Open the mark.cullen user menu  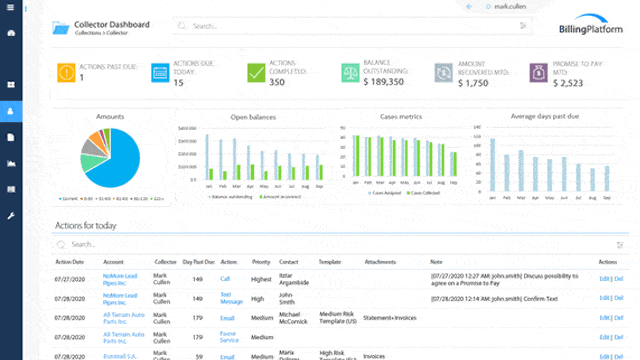click(506, 7)
